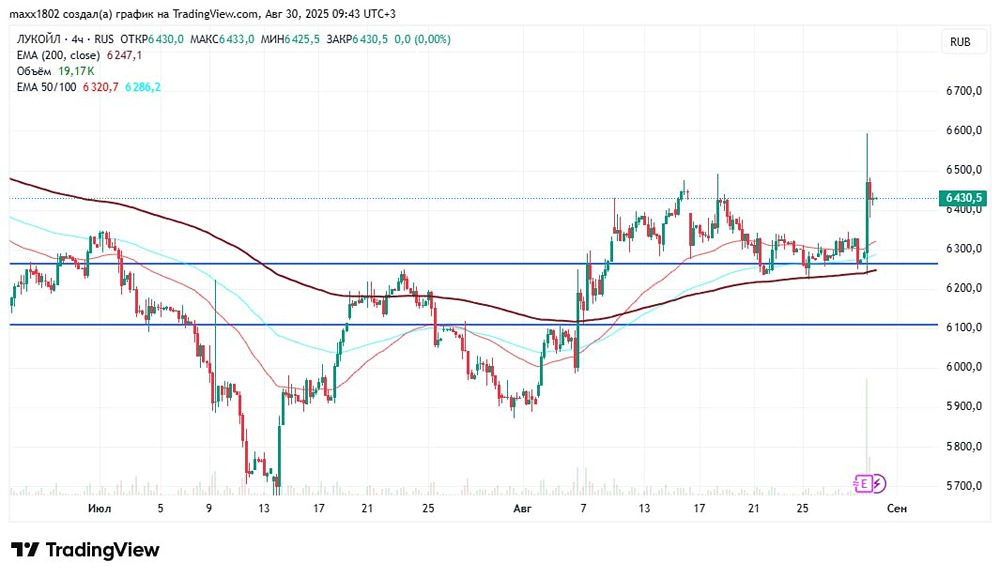The height and width of the screenshot is (578, 1000).
Task: Click the EMA 50 value 6320,7
Action: [x=100, y=87]
